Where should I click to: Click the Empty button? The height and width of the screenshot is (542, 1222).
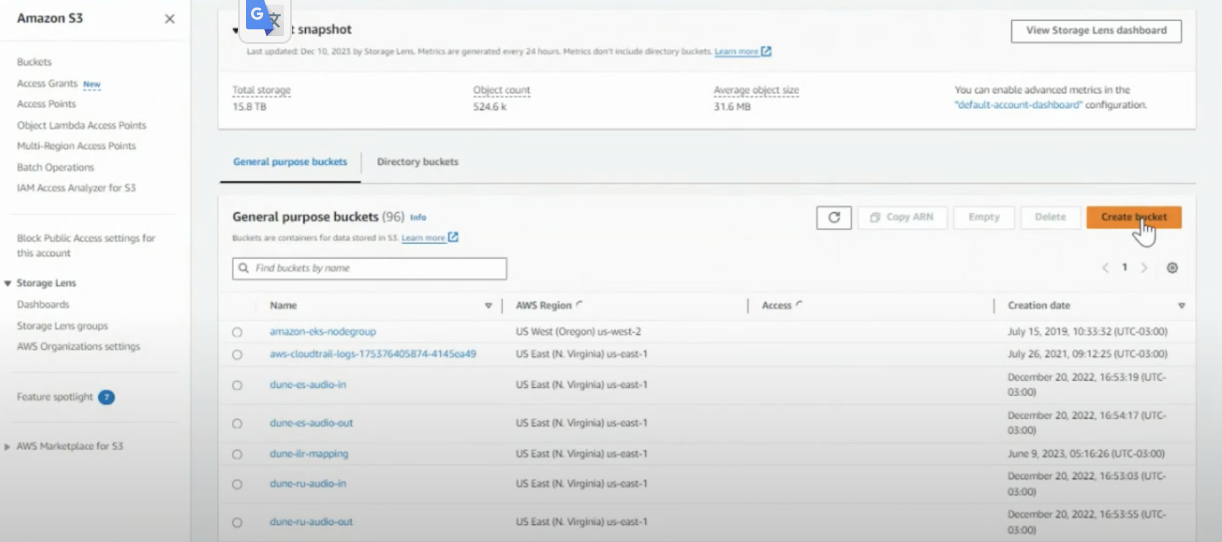coord(984,217)
